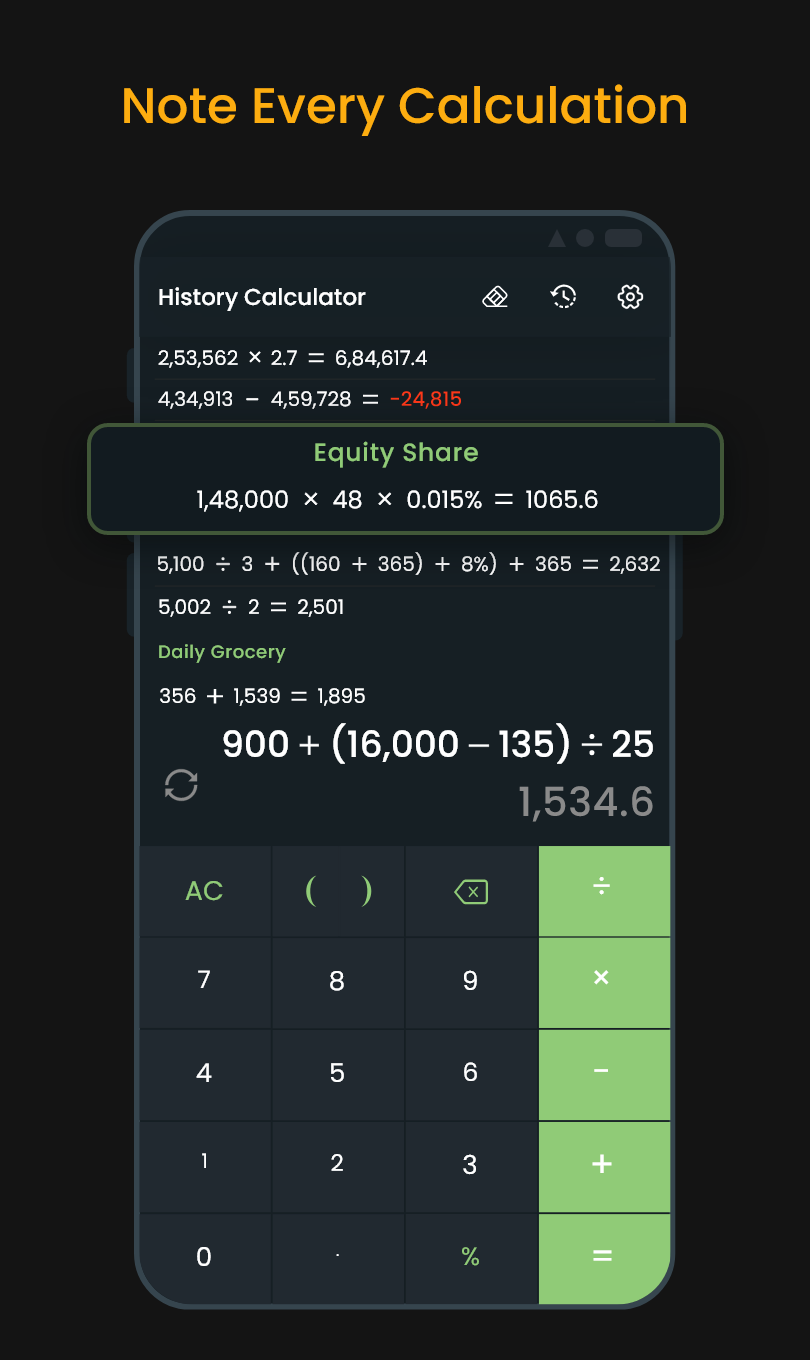Open the calculation history clock icon
This screenshot has width=810, height=1360.
click(x=563, y=296)
